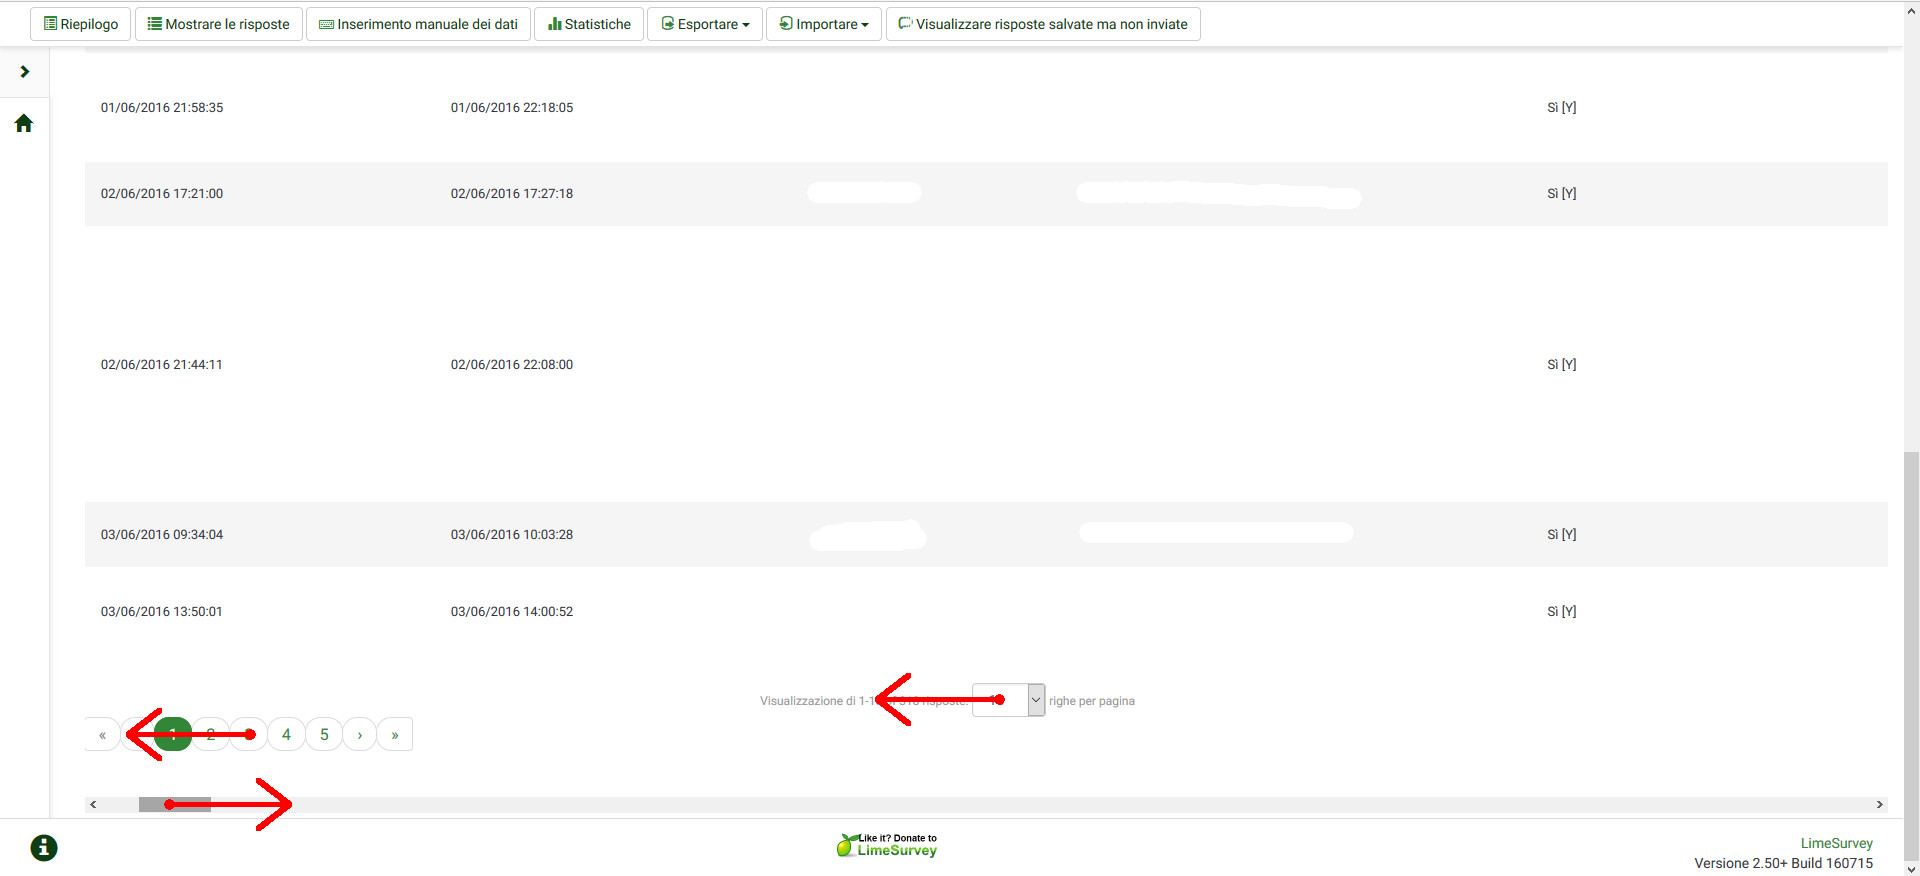Click Sì [Y] in the 02/06/2016 21:44:11 row

1561,365
